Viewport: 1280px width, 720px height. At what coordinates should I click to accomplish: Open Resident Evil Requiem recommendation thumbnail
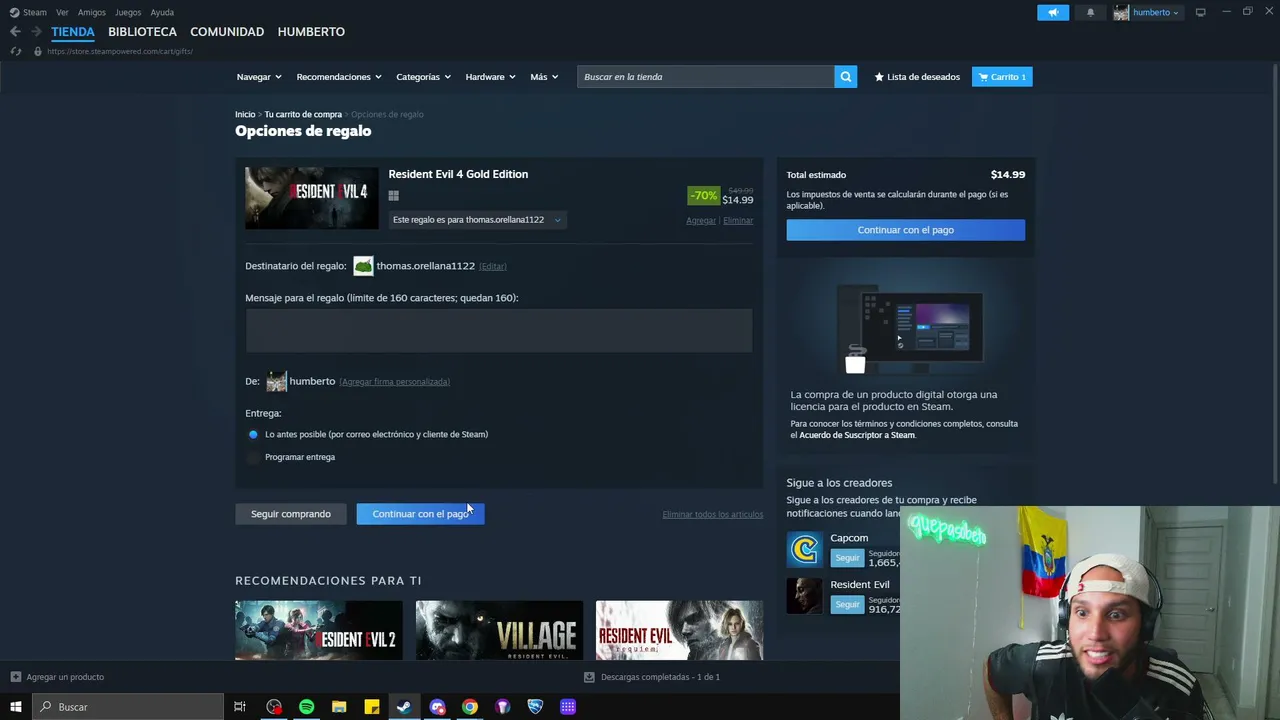(680, 631)
